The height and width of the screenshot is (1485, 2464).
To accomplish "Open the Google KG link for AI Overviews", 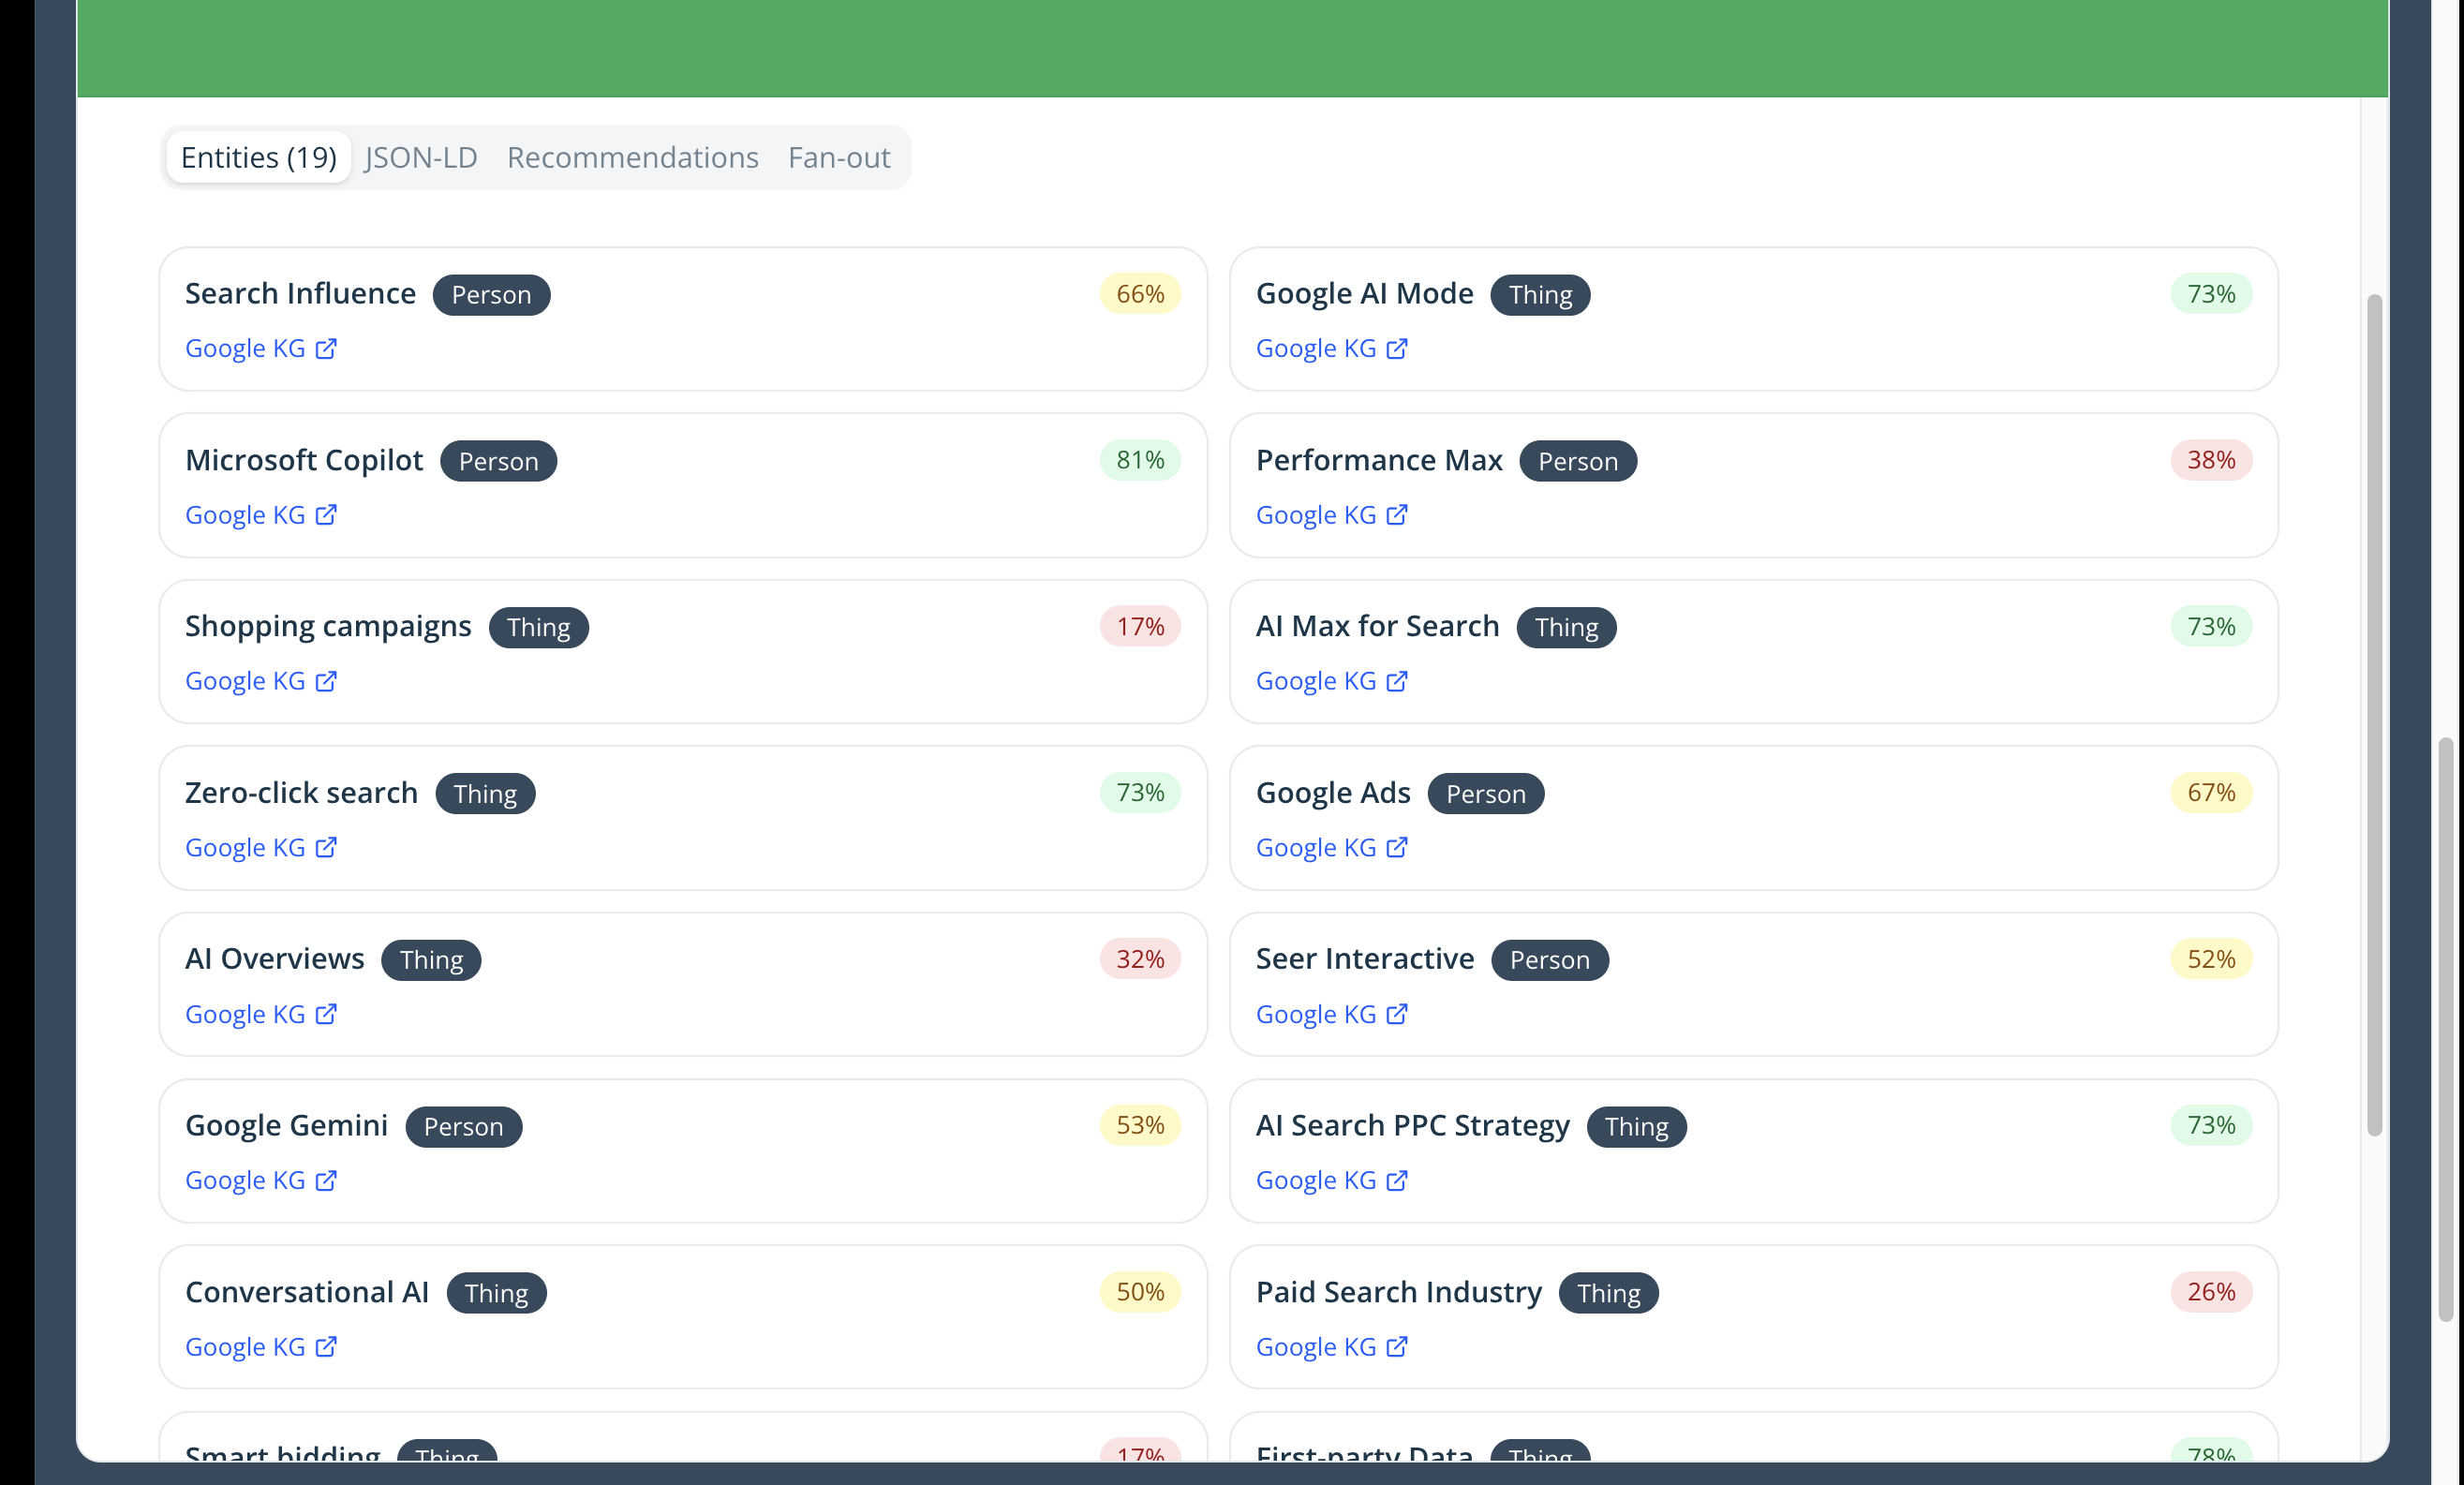I will click(x=261, y=1014).
